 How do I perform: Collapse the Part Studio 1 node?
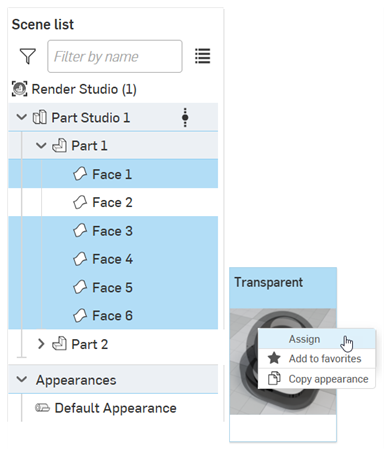[x=22, y=117]
